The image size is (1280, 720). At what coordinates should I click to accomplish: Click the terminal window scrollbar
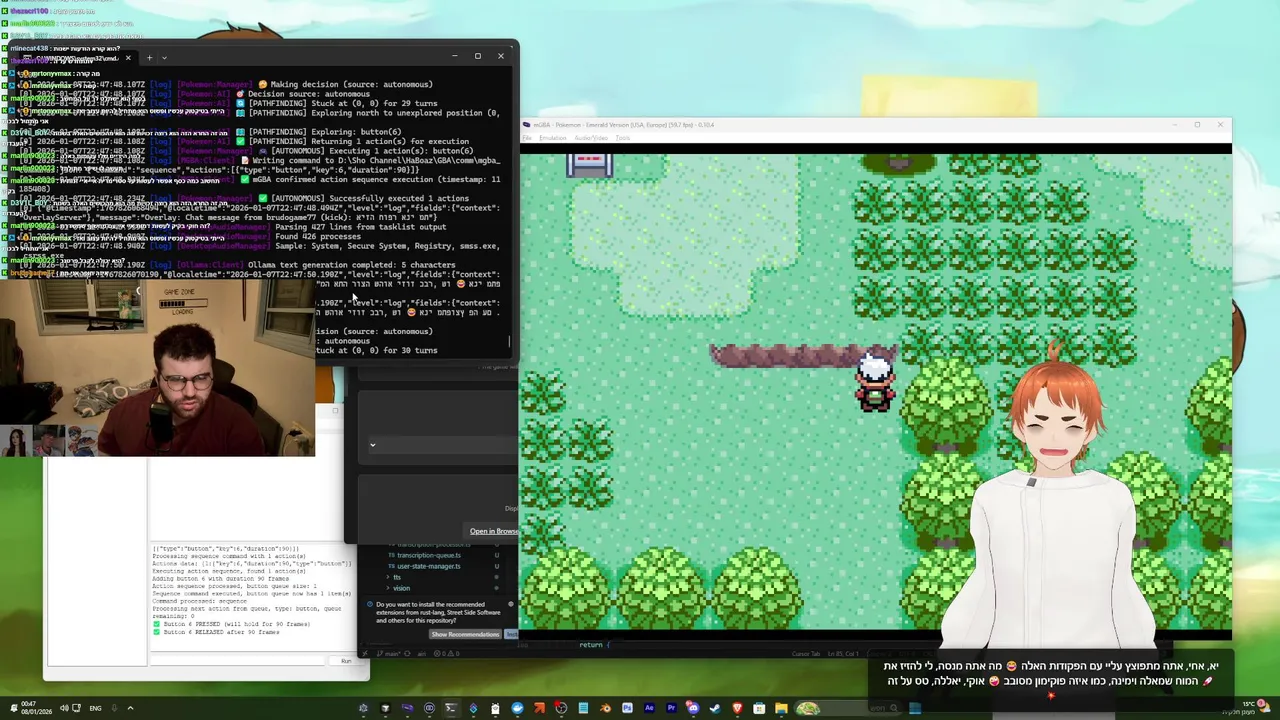(510, 343)
